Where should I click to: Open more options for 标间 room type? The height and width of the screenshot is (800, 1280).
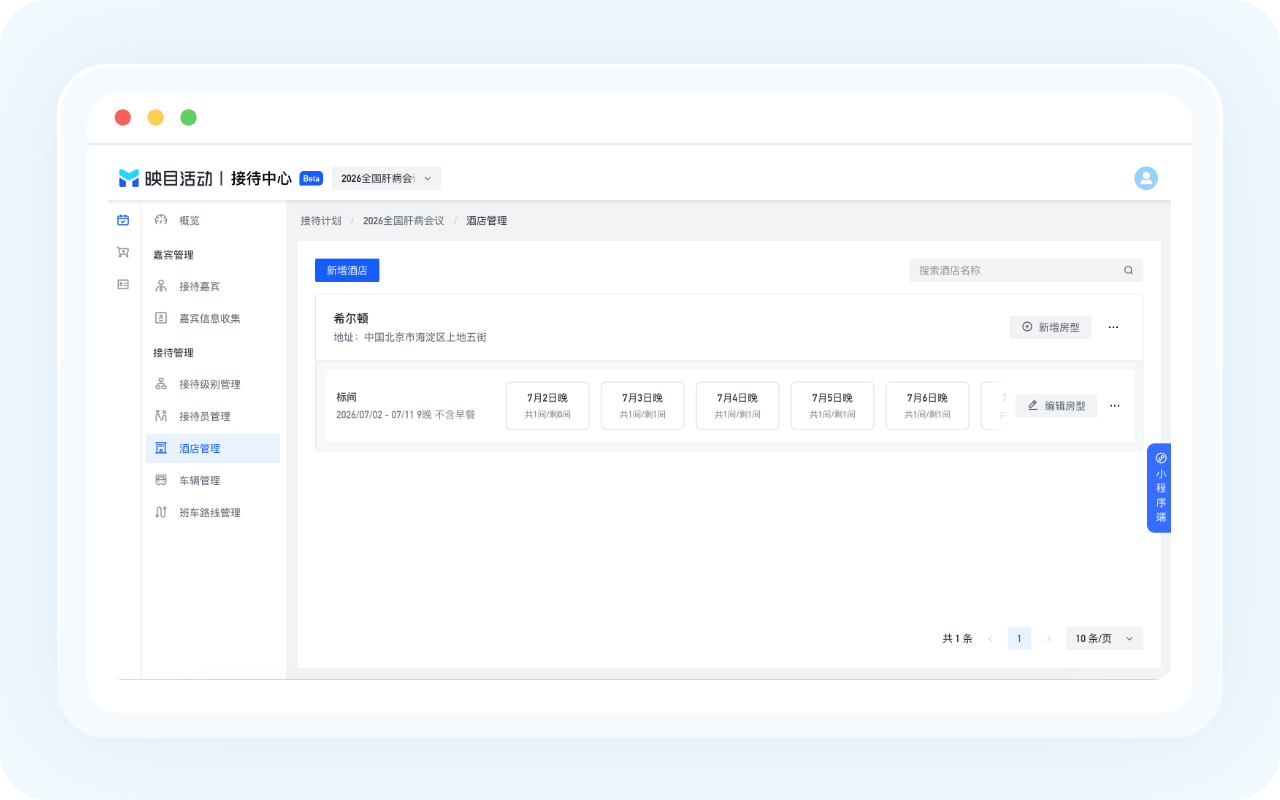1114,406
